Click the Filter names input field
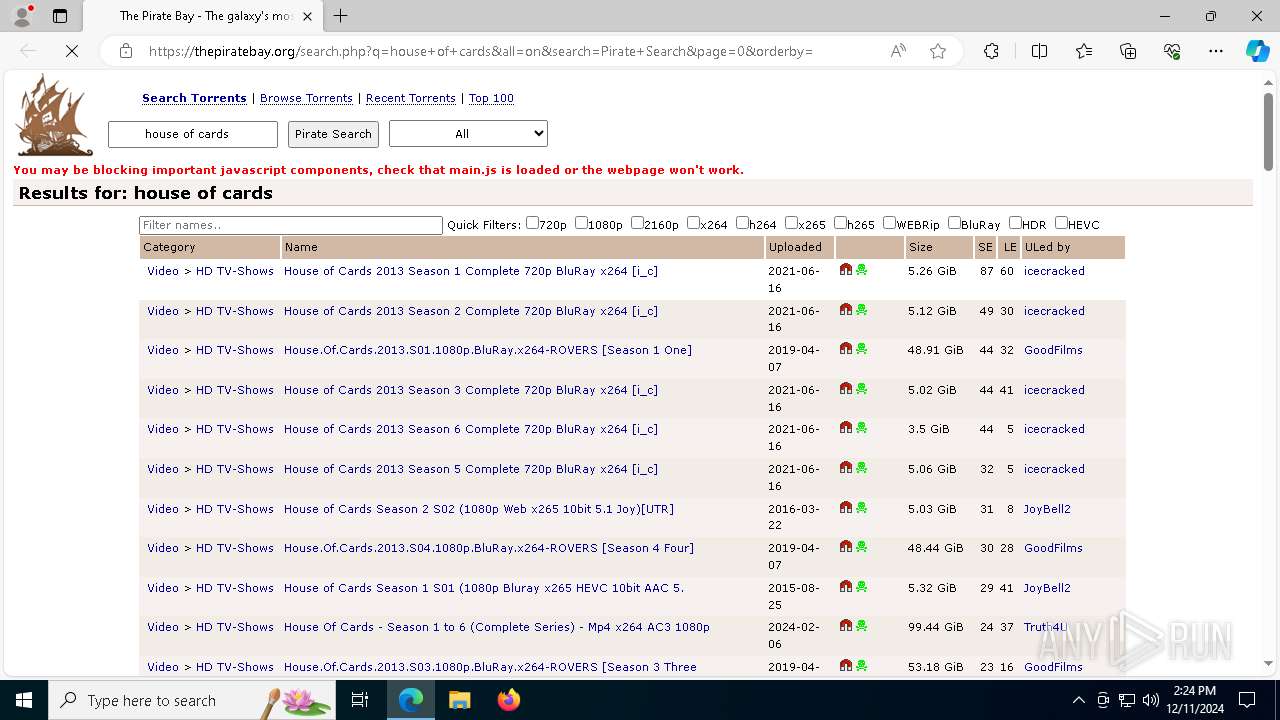Image resolution: width=1280 pixels, height=720 pixels. point(291,225)
